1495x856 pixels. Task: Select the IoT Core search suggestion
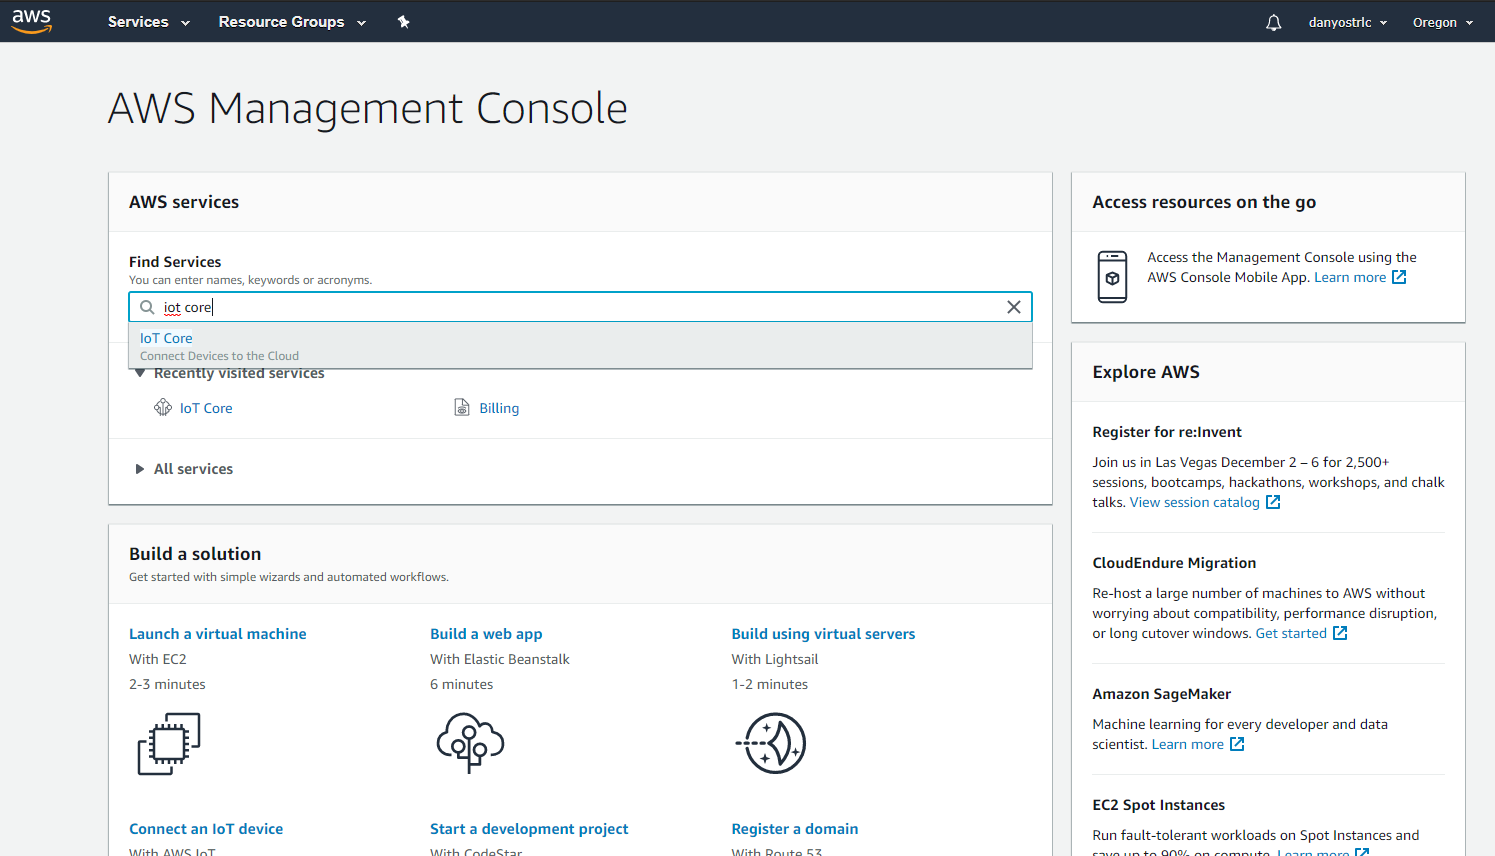click(x=580, y=346)
